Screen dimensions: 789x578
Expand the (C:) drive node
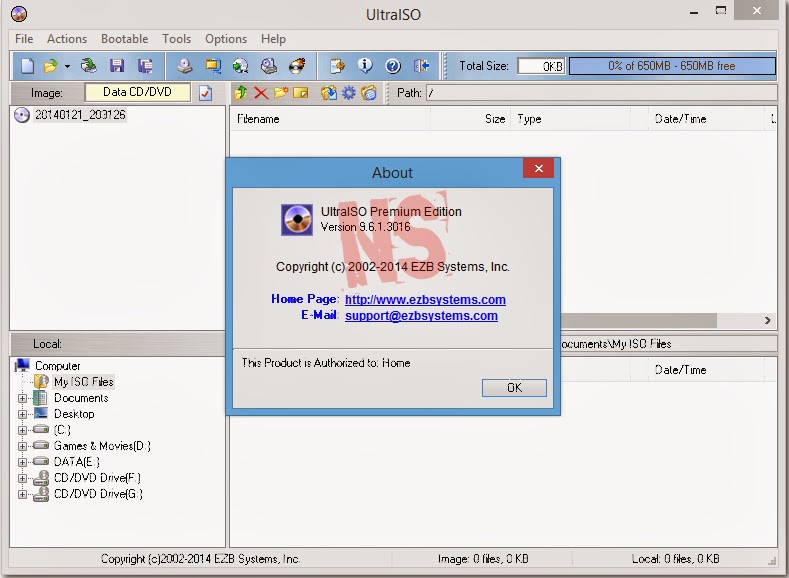pos(22,431)
